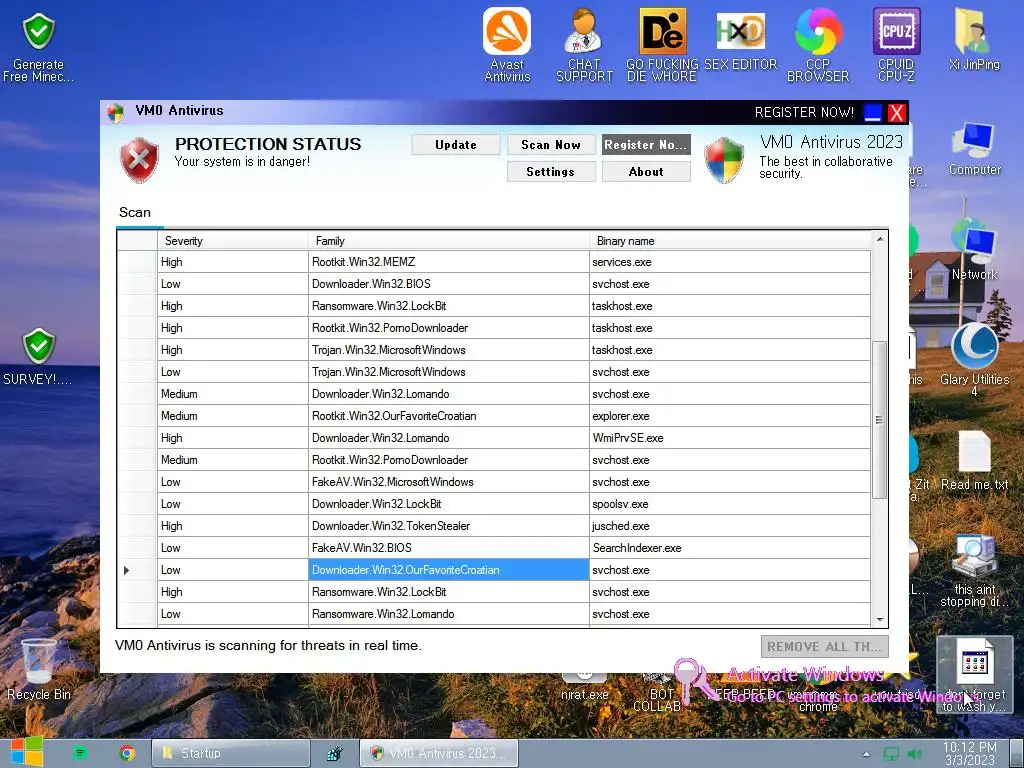This screenshot has width=1024, height=768.
Task: Open the green chat icon in taskbar
Action: (80, 753)
